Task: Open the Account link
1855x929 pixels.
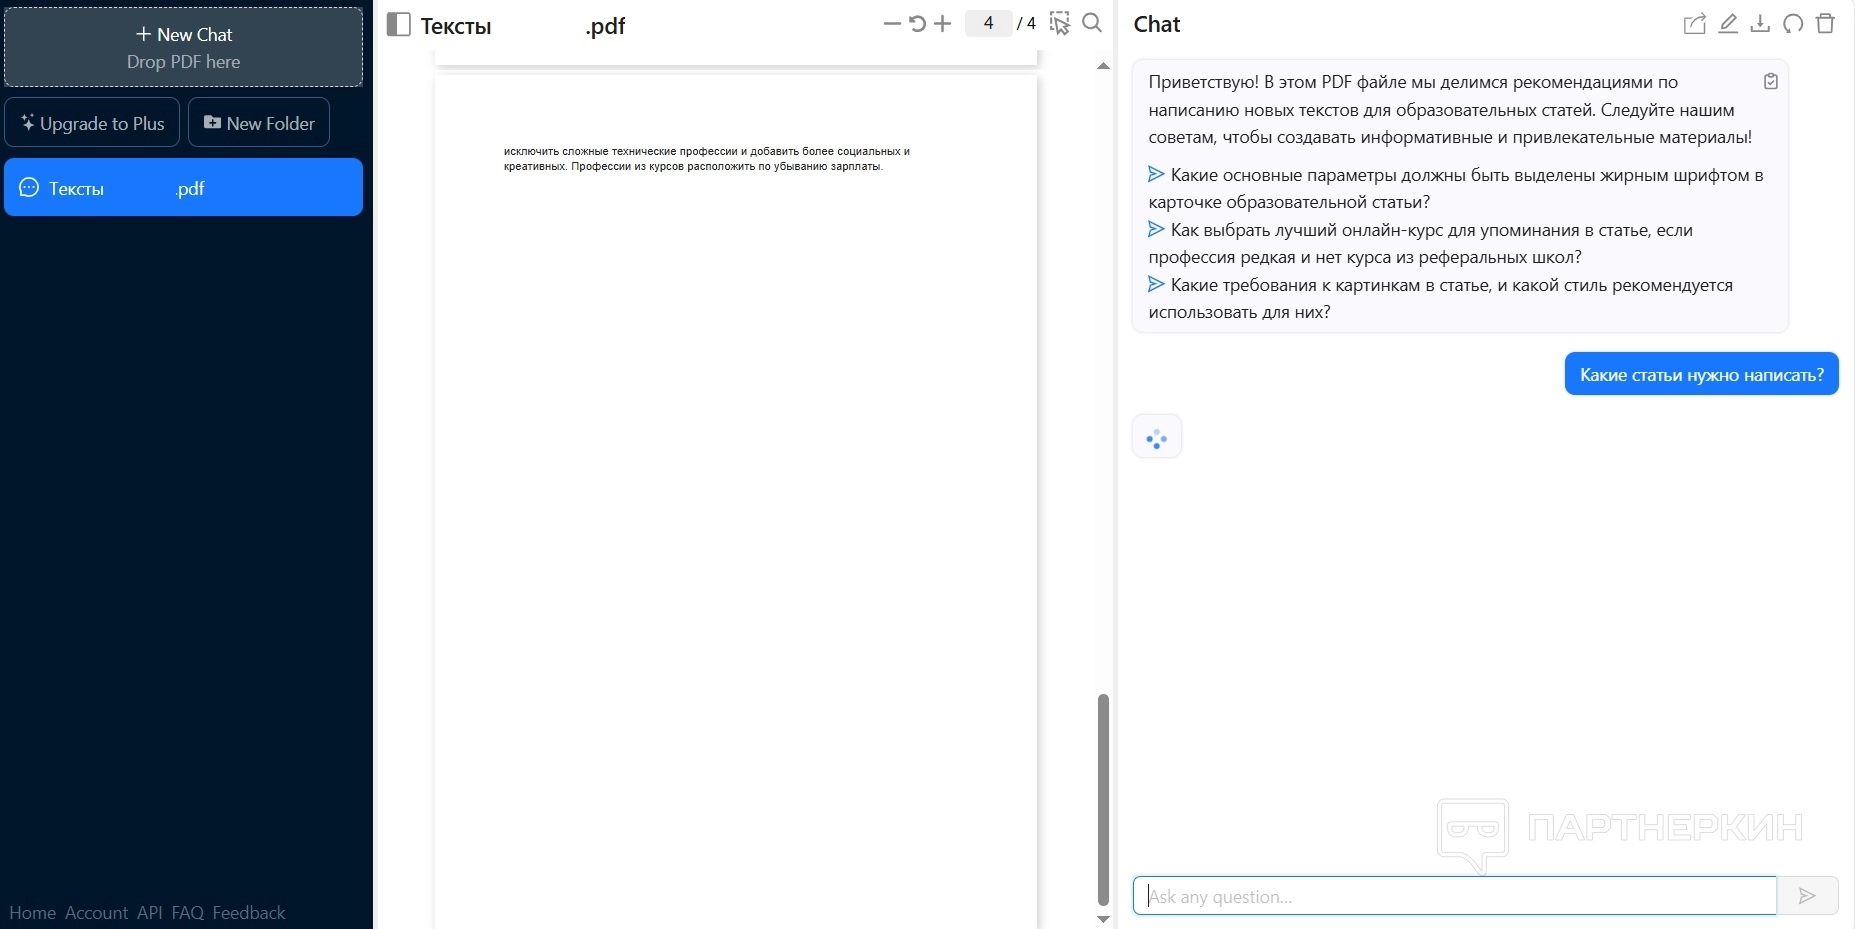Action: point(96,913)
